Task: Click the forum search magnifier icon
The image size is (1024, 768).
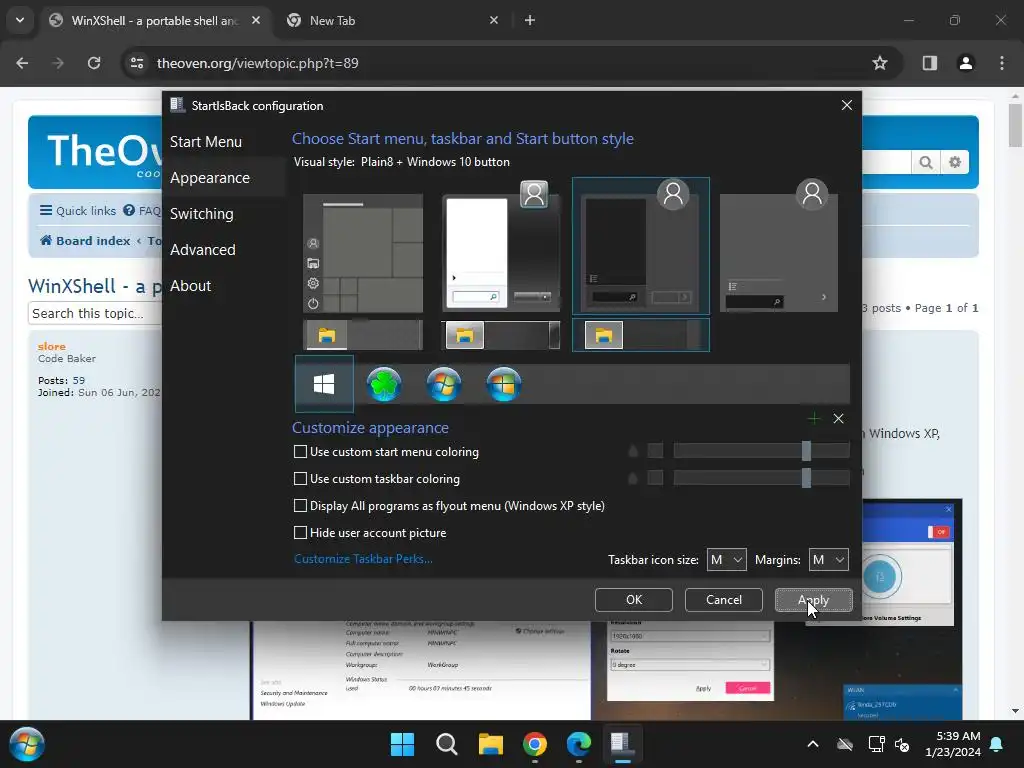Action: [x=926, y=162]
